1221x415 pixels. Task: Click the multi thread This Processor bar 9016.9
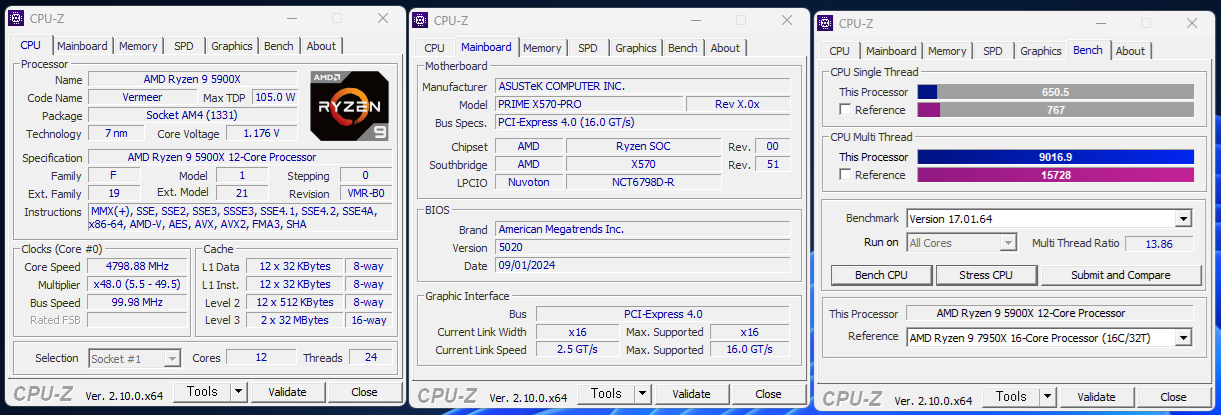click(1055, 157)
